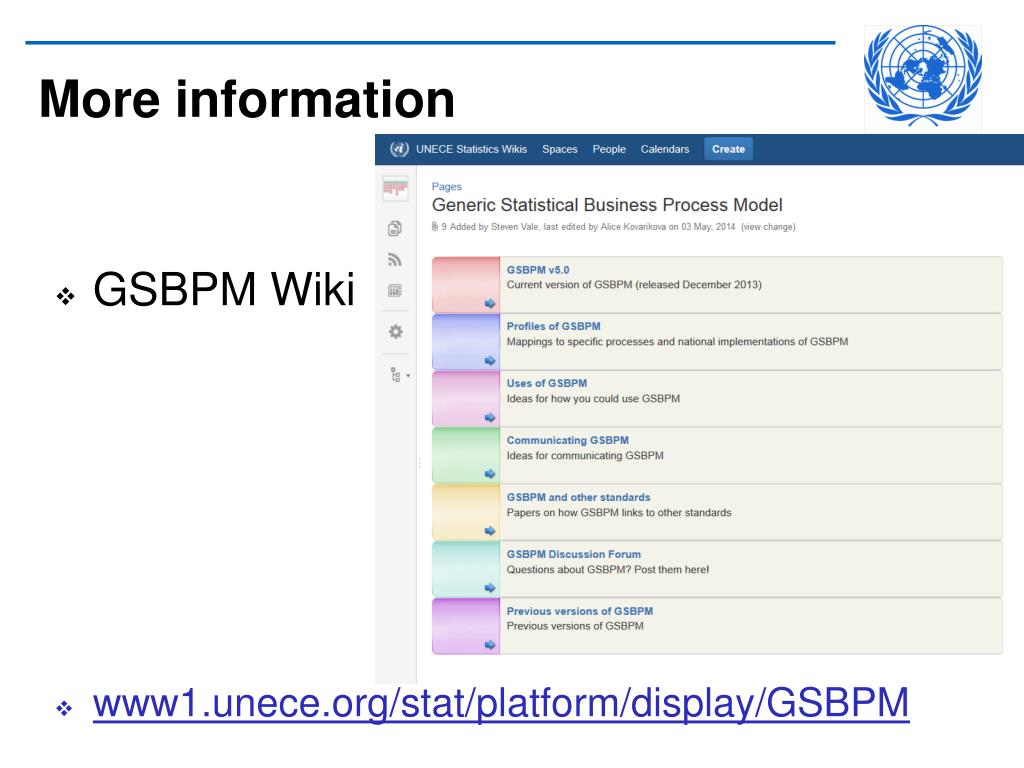The image size is (1024, 768).
Task: Open the People menu
Action: tap(609, 149)
